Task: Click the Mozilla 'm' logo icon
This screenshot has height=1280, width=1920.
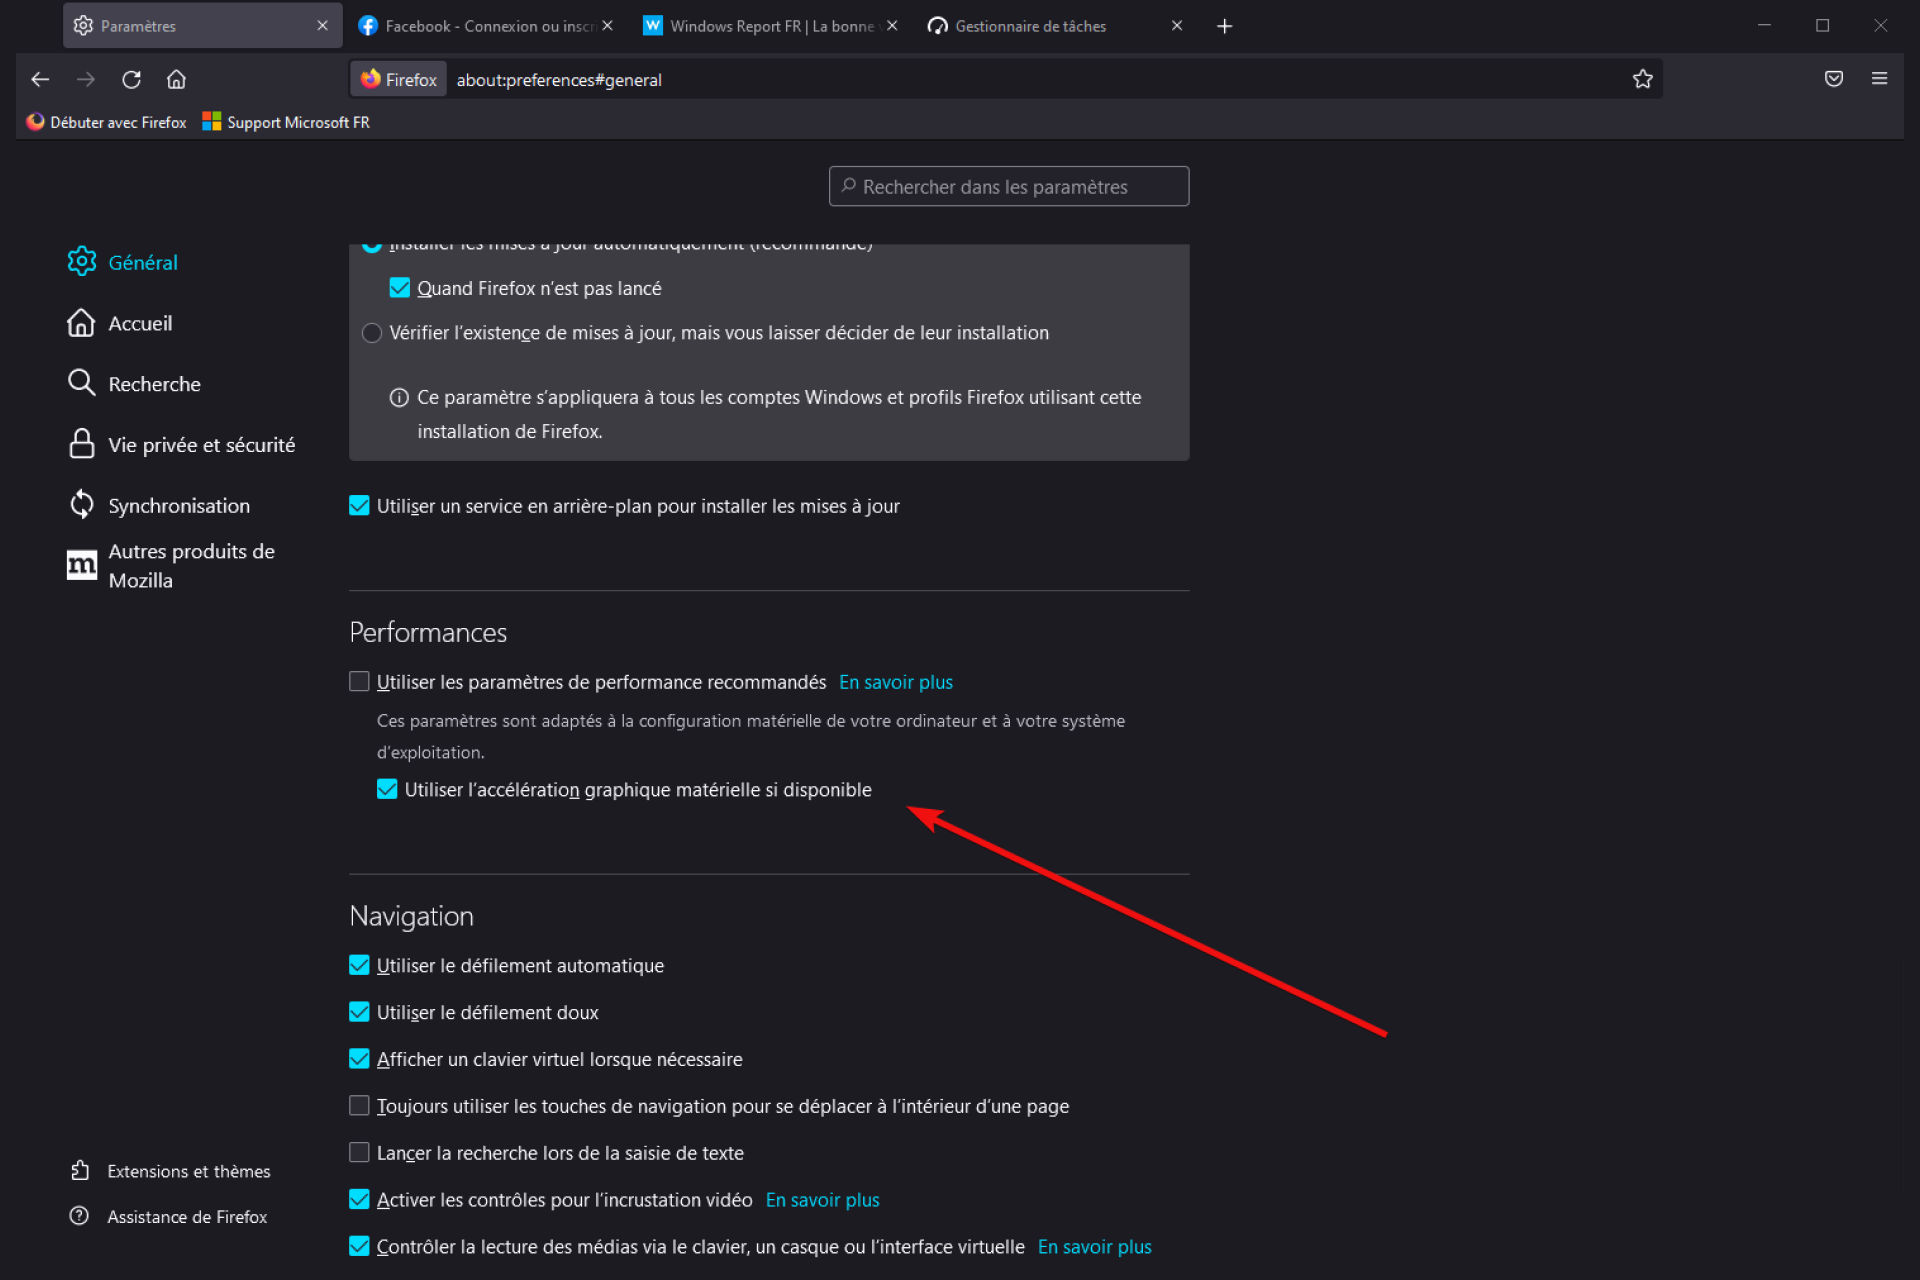Action: pos(81,565)
